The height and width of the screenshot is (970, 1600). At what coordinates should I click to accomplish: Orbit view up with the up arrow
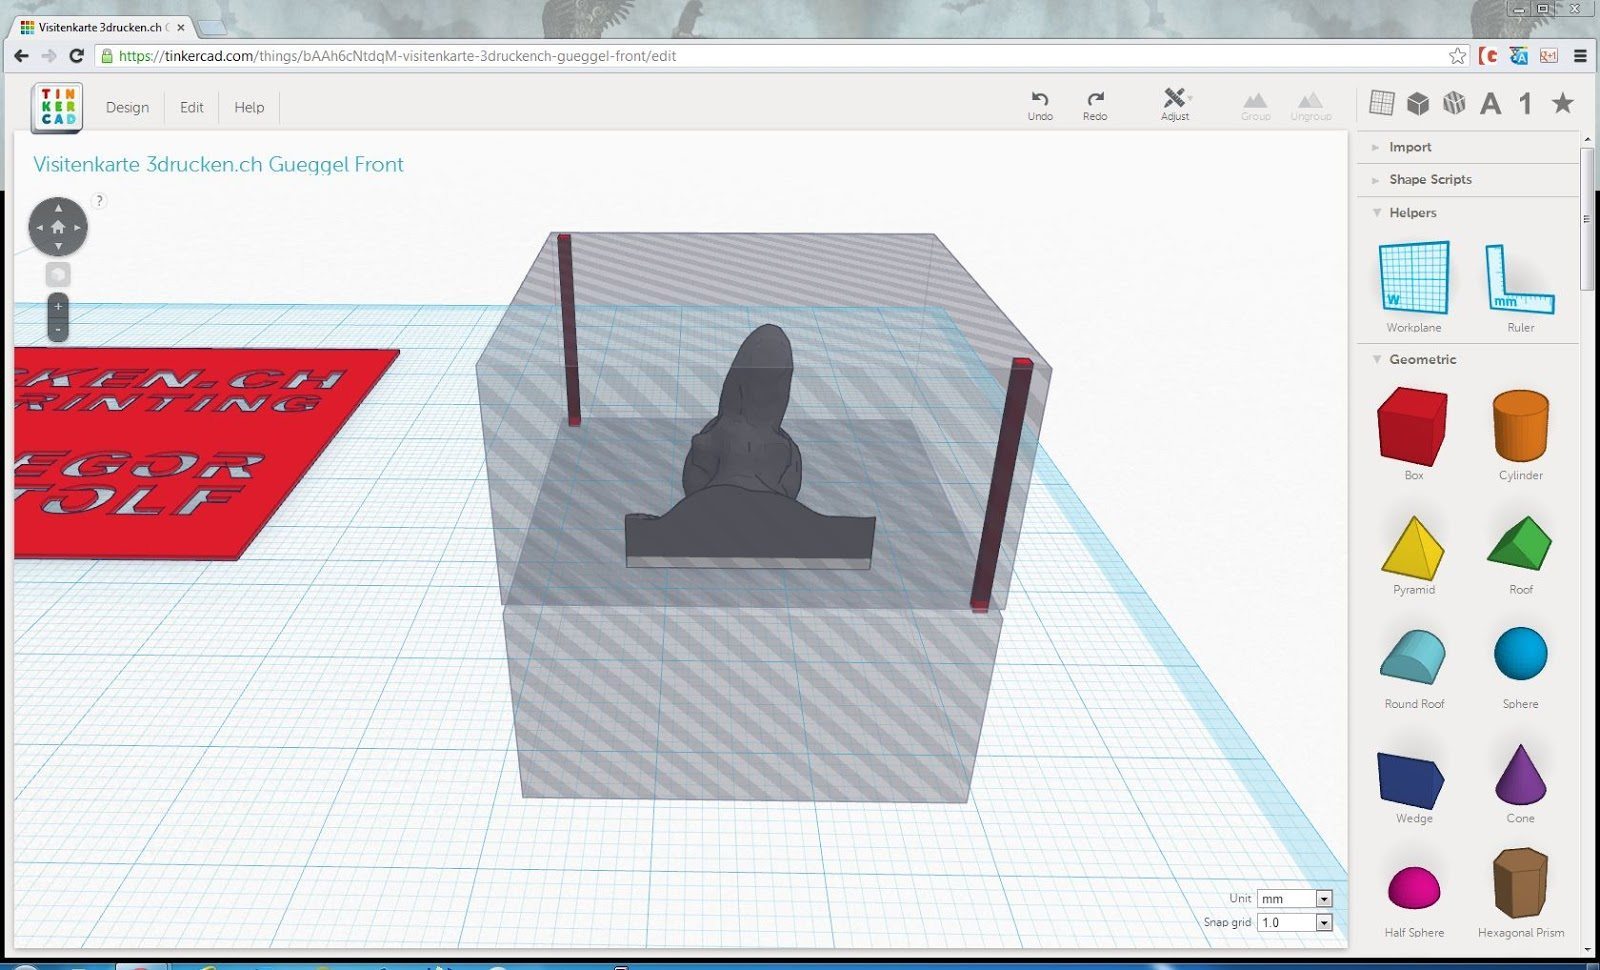[x=58, y=208]
